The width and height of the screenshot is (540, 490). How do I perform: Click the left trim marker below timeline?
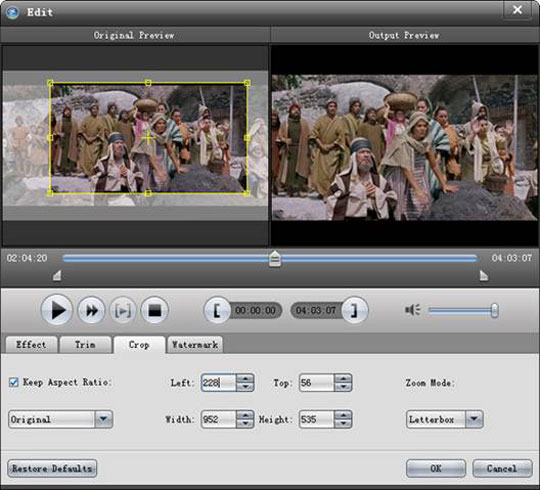(57, 275)
